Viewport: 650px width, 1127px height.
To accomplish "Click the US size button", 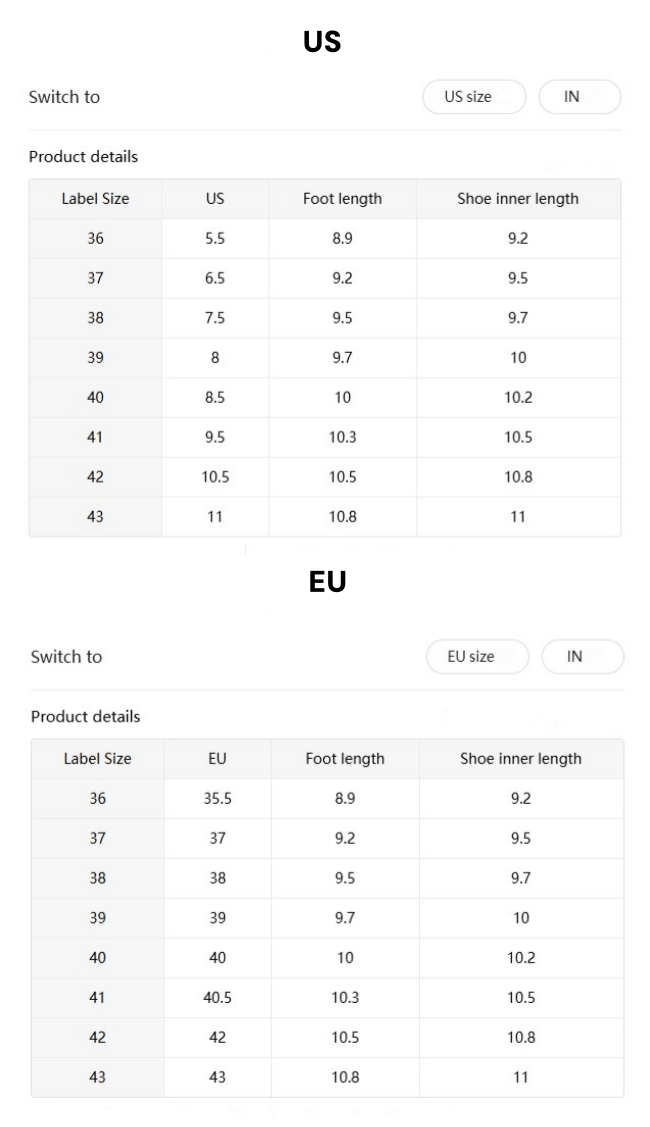I will coord(474,97).
